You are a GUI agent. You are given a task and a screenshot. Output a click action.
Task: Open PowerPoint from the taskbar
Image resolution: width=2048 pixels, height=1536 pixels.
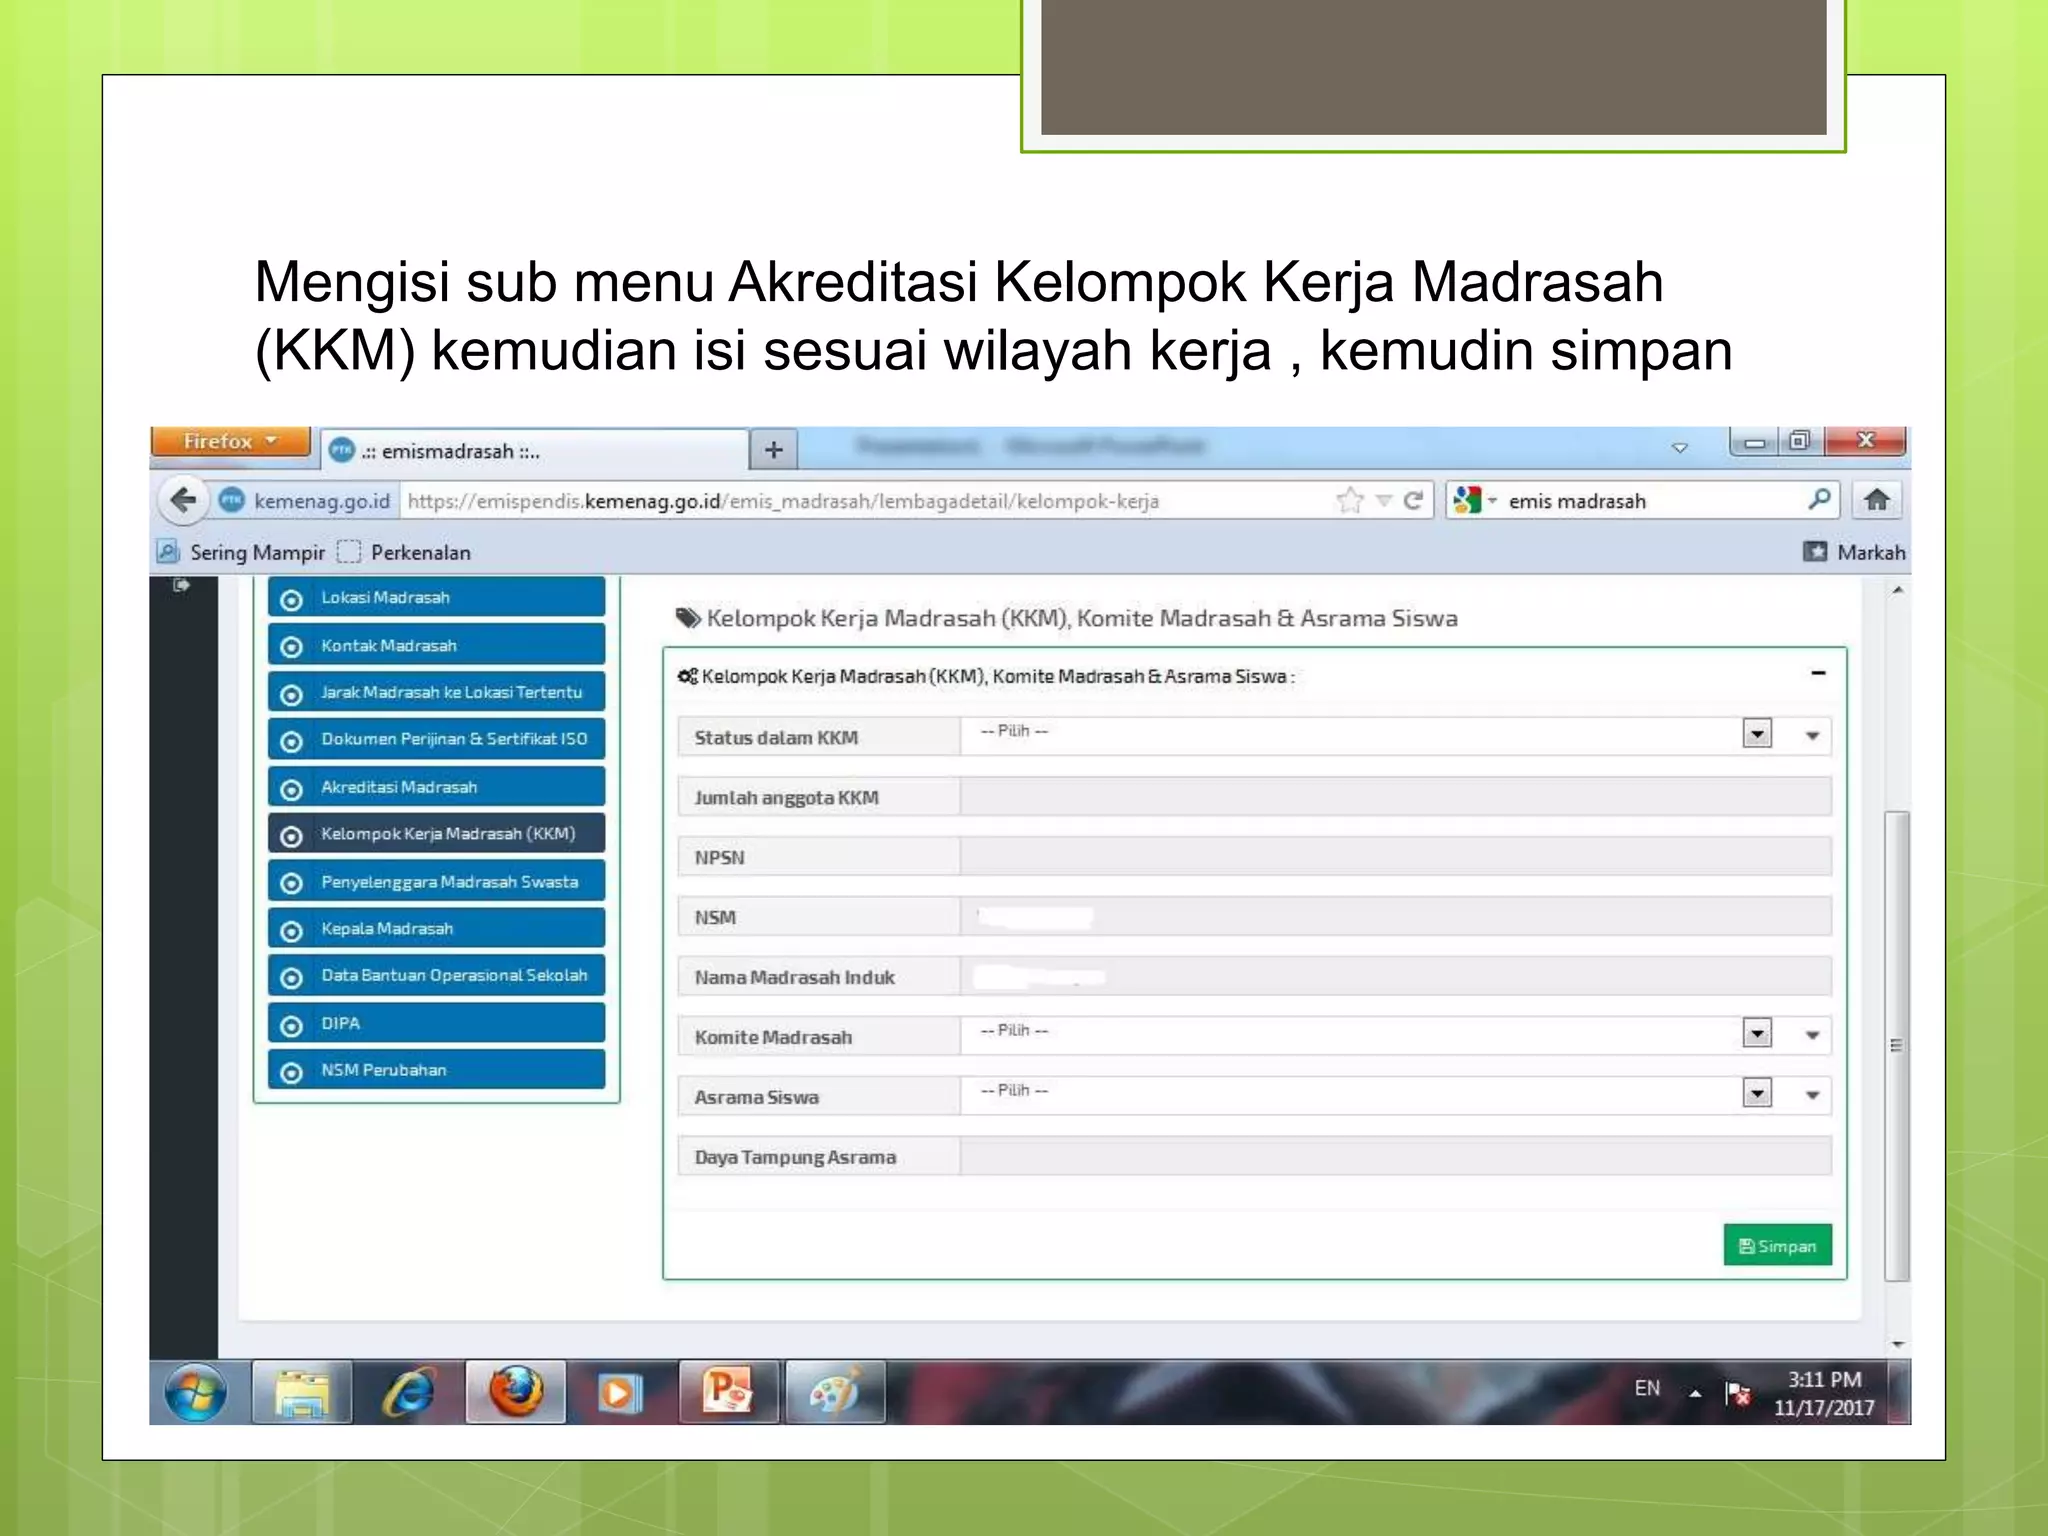(728, 1391)
